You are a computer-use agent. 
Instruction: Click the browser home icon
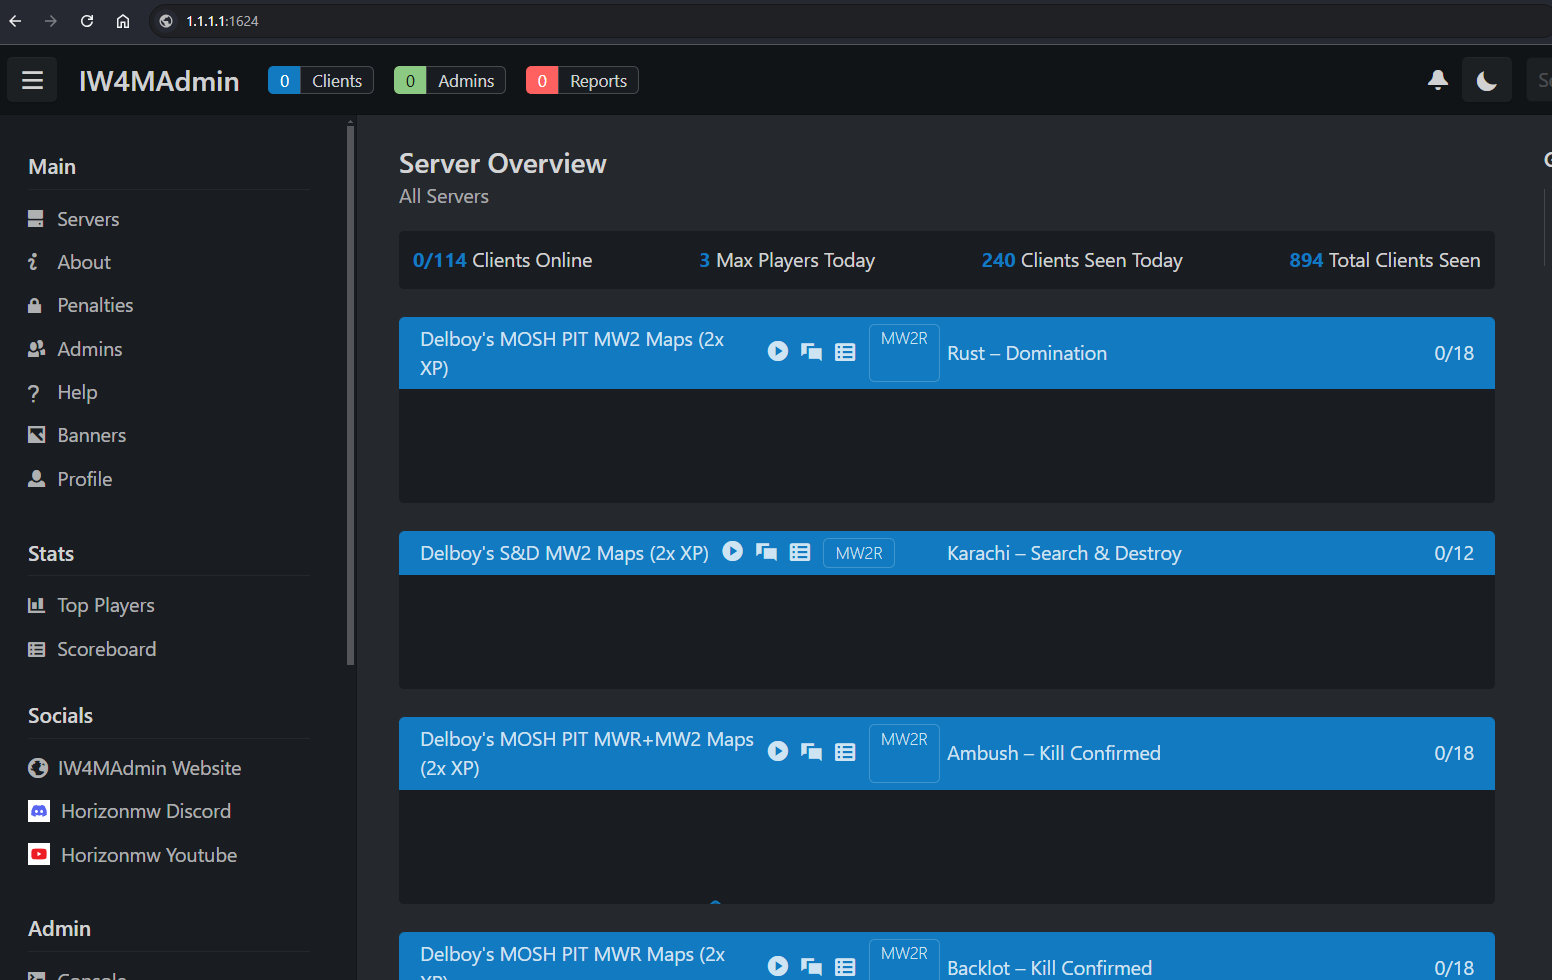pyautogui.click(x=123, y=21)
